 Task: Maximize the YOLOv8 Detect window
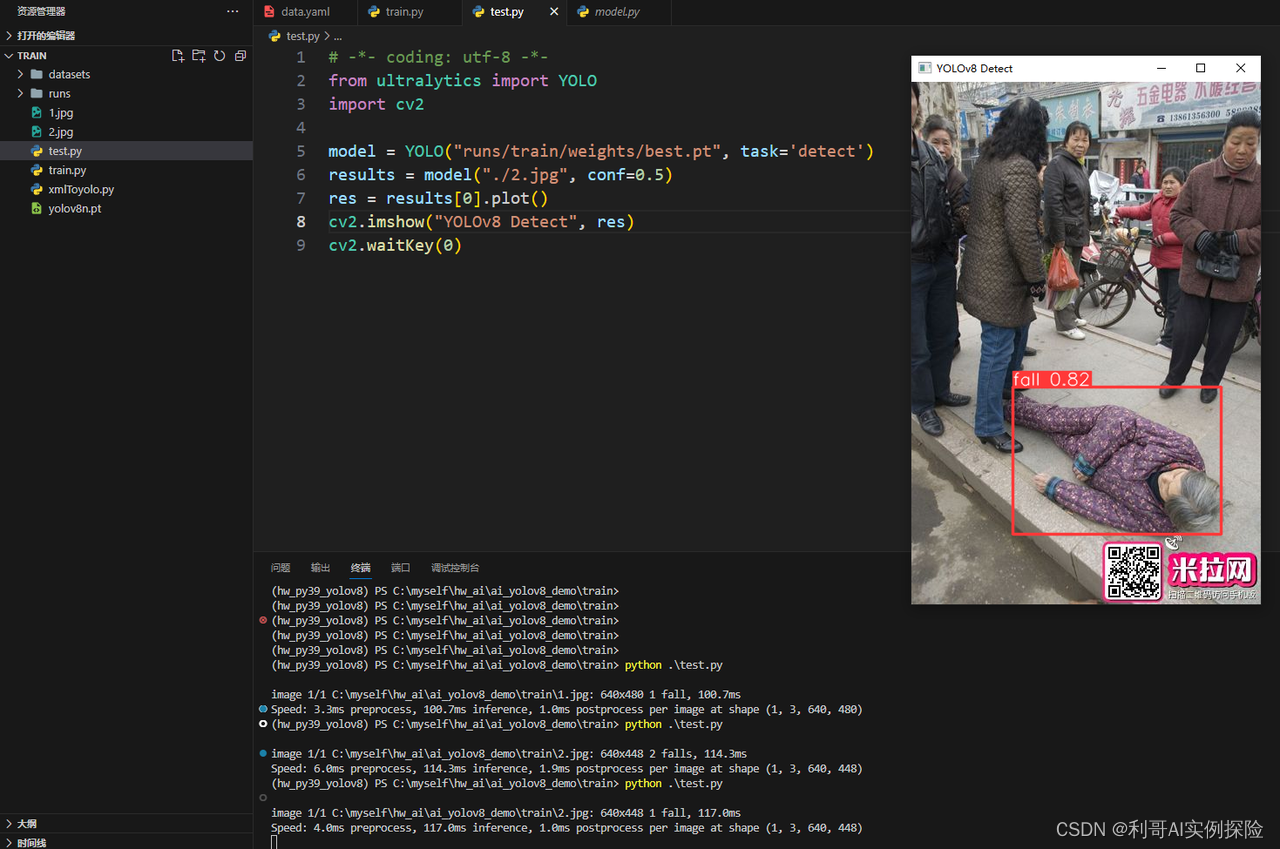pos(1201,68)
